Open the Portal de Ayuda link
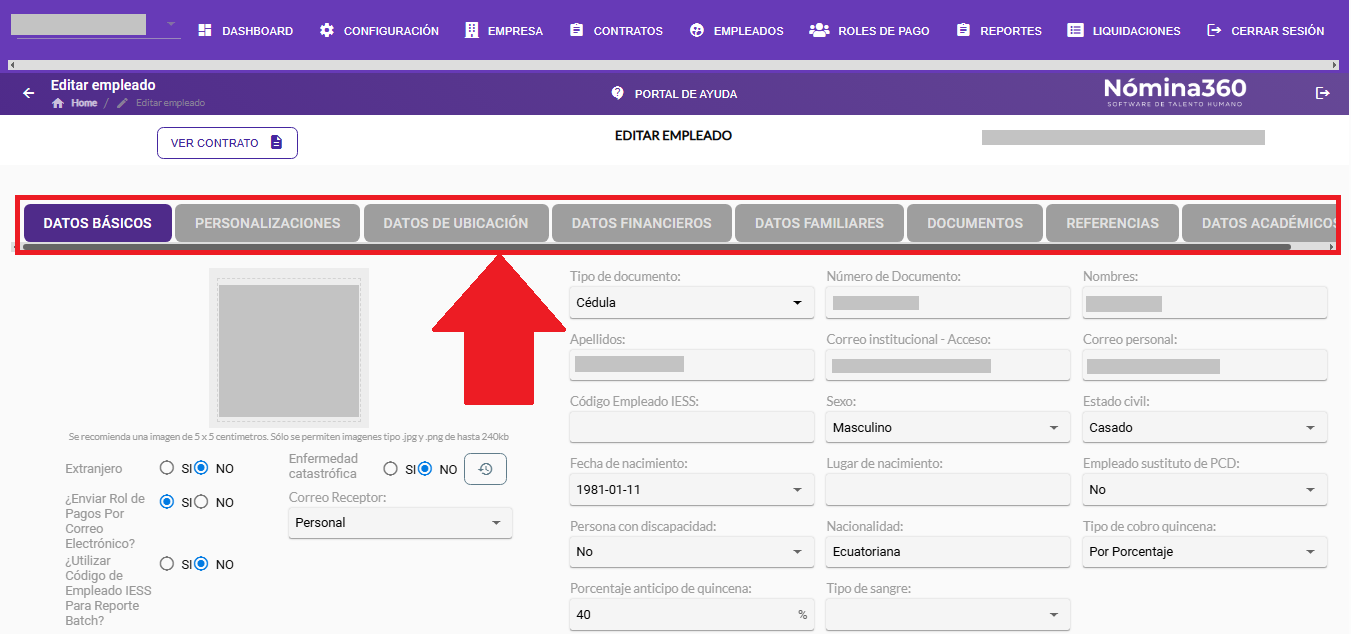 tap(674, 93)
